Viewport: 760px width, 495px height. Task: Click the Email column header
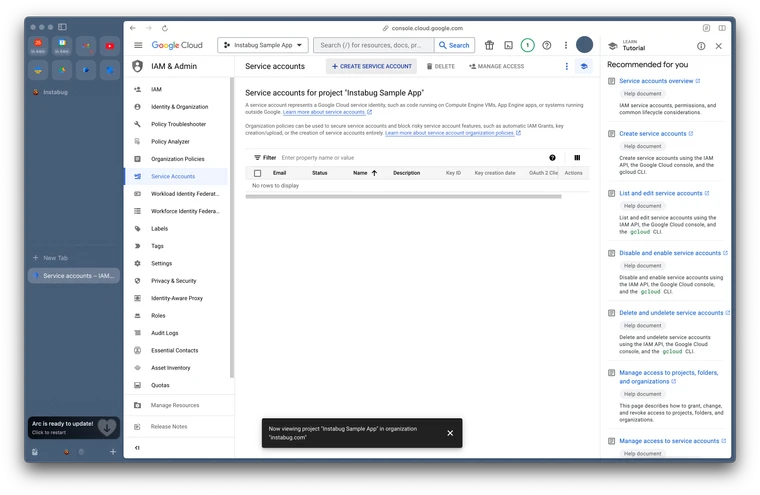tap(280, 173)
